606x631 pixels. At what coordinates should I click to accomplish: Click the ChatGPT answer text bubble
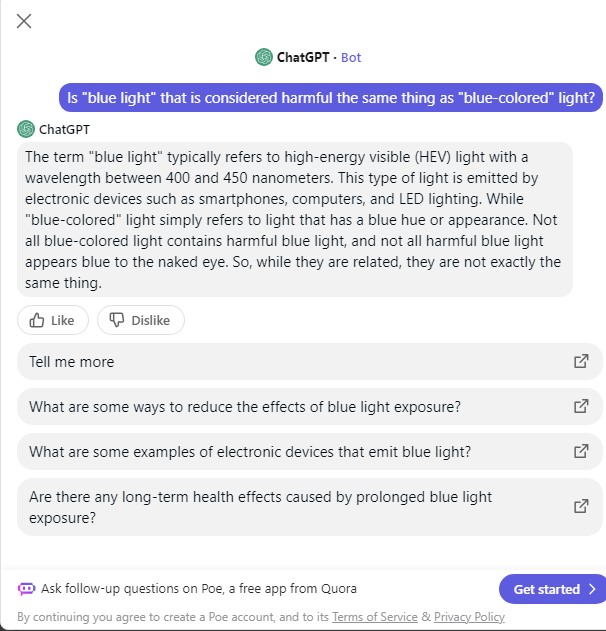(x=294, y=220)
